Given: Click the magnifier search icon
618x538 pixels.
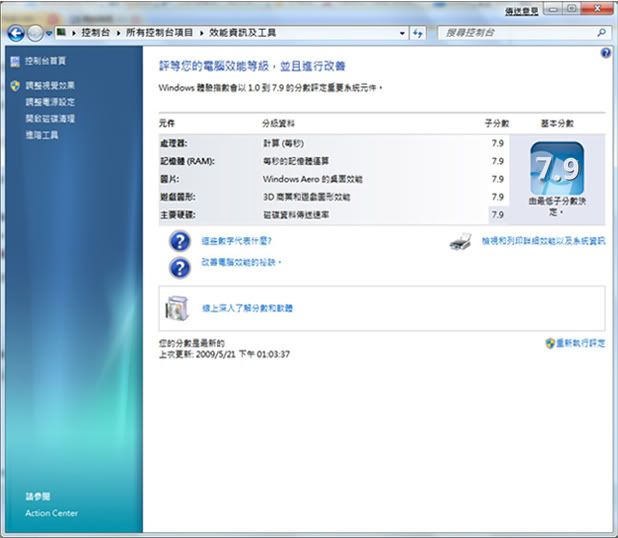Looking at the screenshot, I should click(x=601, y=33).
